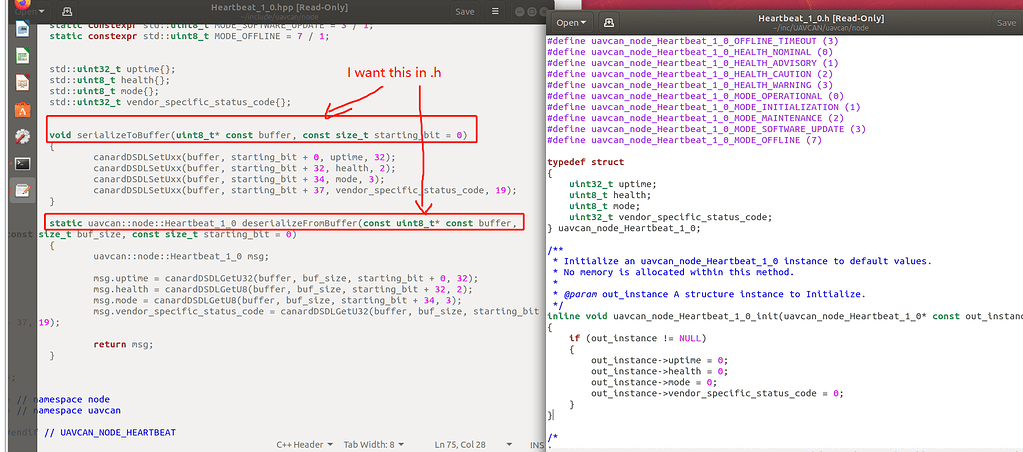1023x452 pixels.
Task: Open LibreOffice Writer from the dock
Action: coord(22,28)
